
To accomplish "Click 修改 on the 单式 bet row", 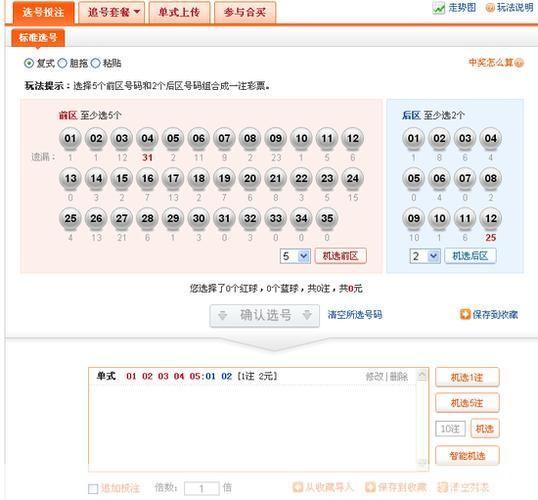I will (x=374, y=377).
